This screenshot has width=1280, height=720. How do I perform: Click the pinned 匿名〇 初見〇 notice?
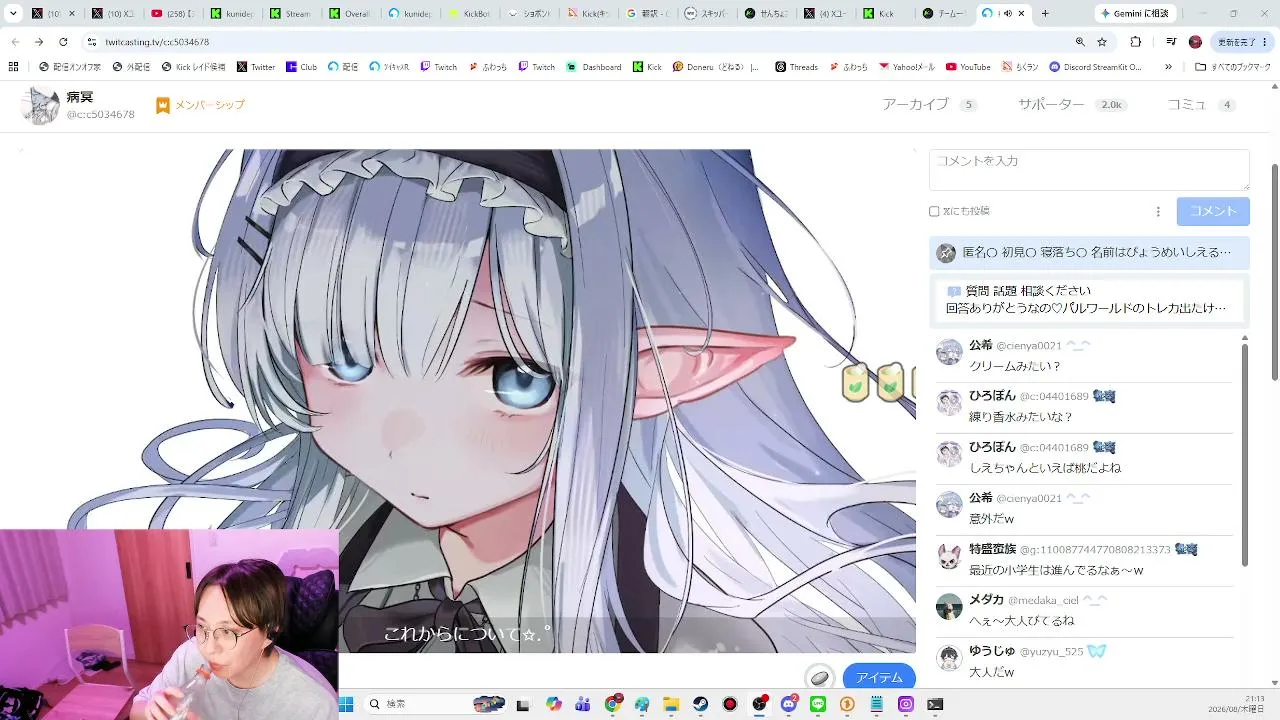point(1089,253)
